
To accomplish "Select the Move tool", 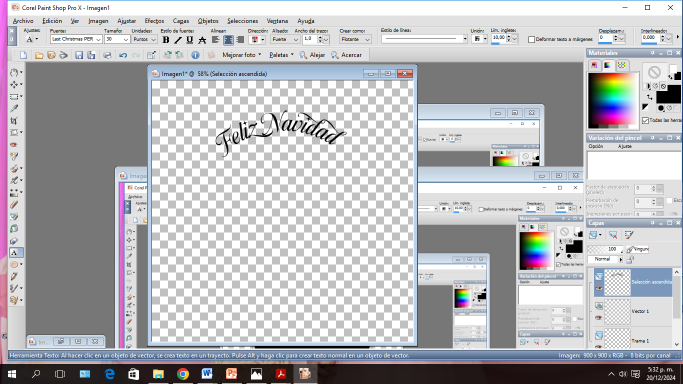I will click(x=14, y=84).
